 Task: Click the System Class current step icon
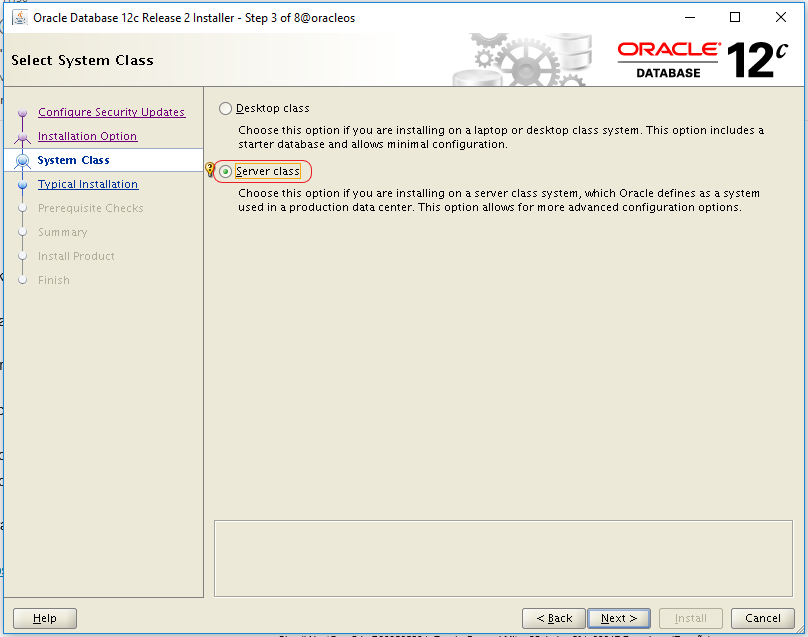pyautogui.click(x=22, y=161)
